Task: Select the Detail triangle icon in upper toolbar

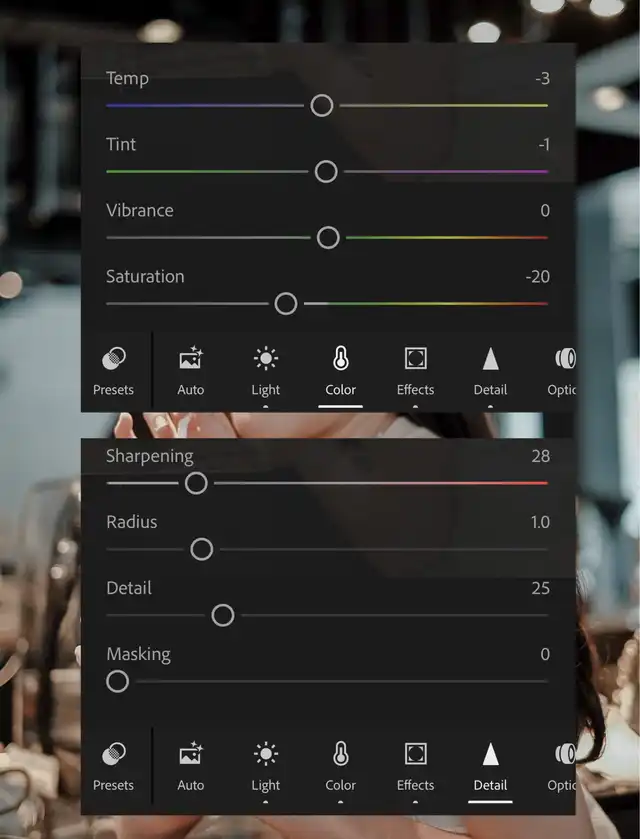Action: coord(490,359)
